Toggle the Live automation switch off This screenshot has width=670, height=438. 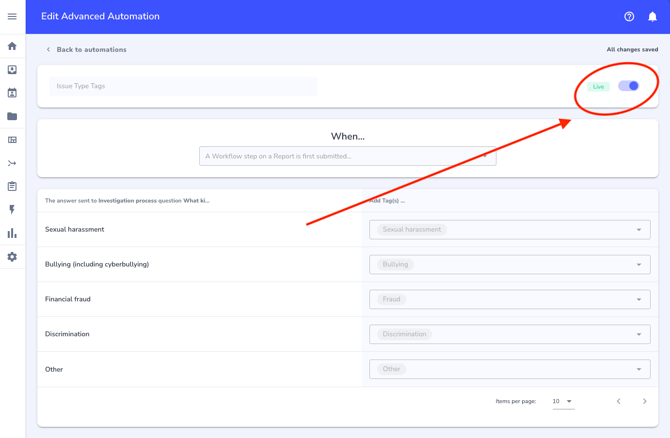[x=628, y=86]
